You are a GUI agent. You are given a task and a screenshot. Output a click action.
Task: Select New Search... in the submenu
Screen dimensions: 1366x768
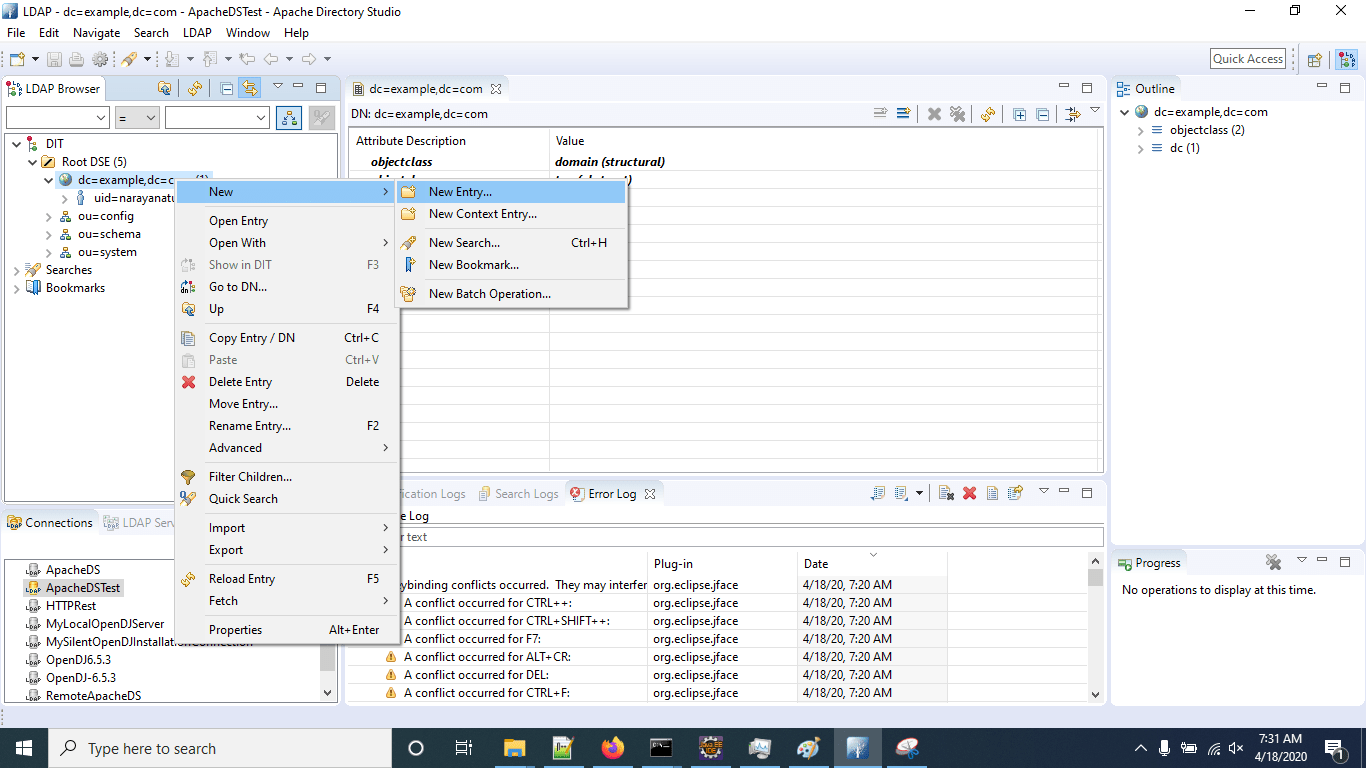point(512,243)
